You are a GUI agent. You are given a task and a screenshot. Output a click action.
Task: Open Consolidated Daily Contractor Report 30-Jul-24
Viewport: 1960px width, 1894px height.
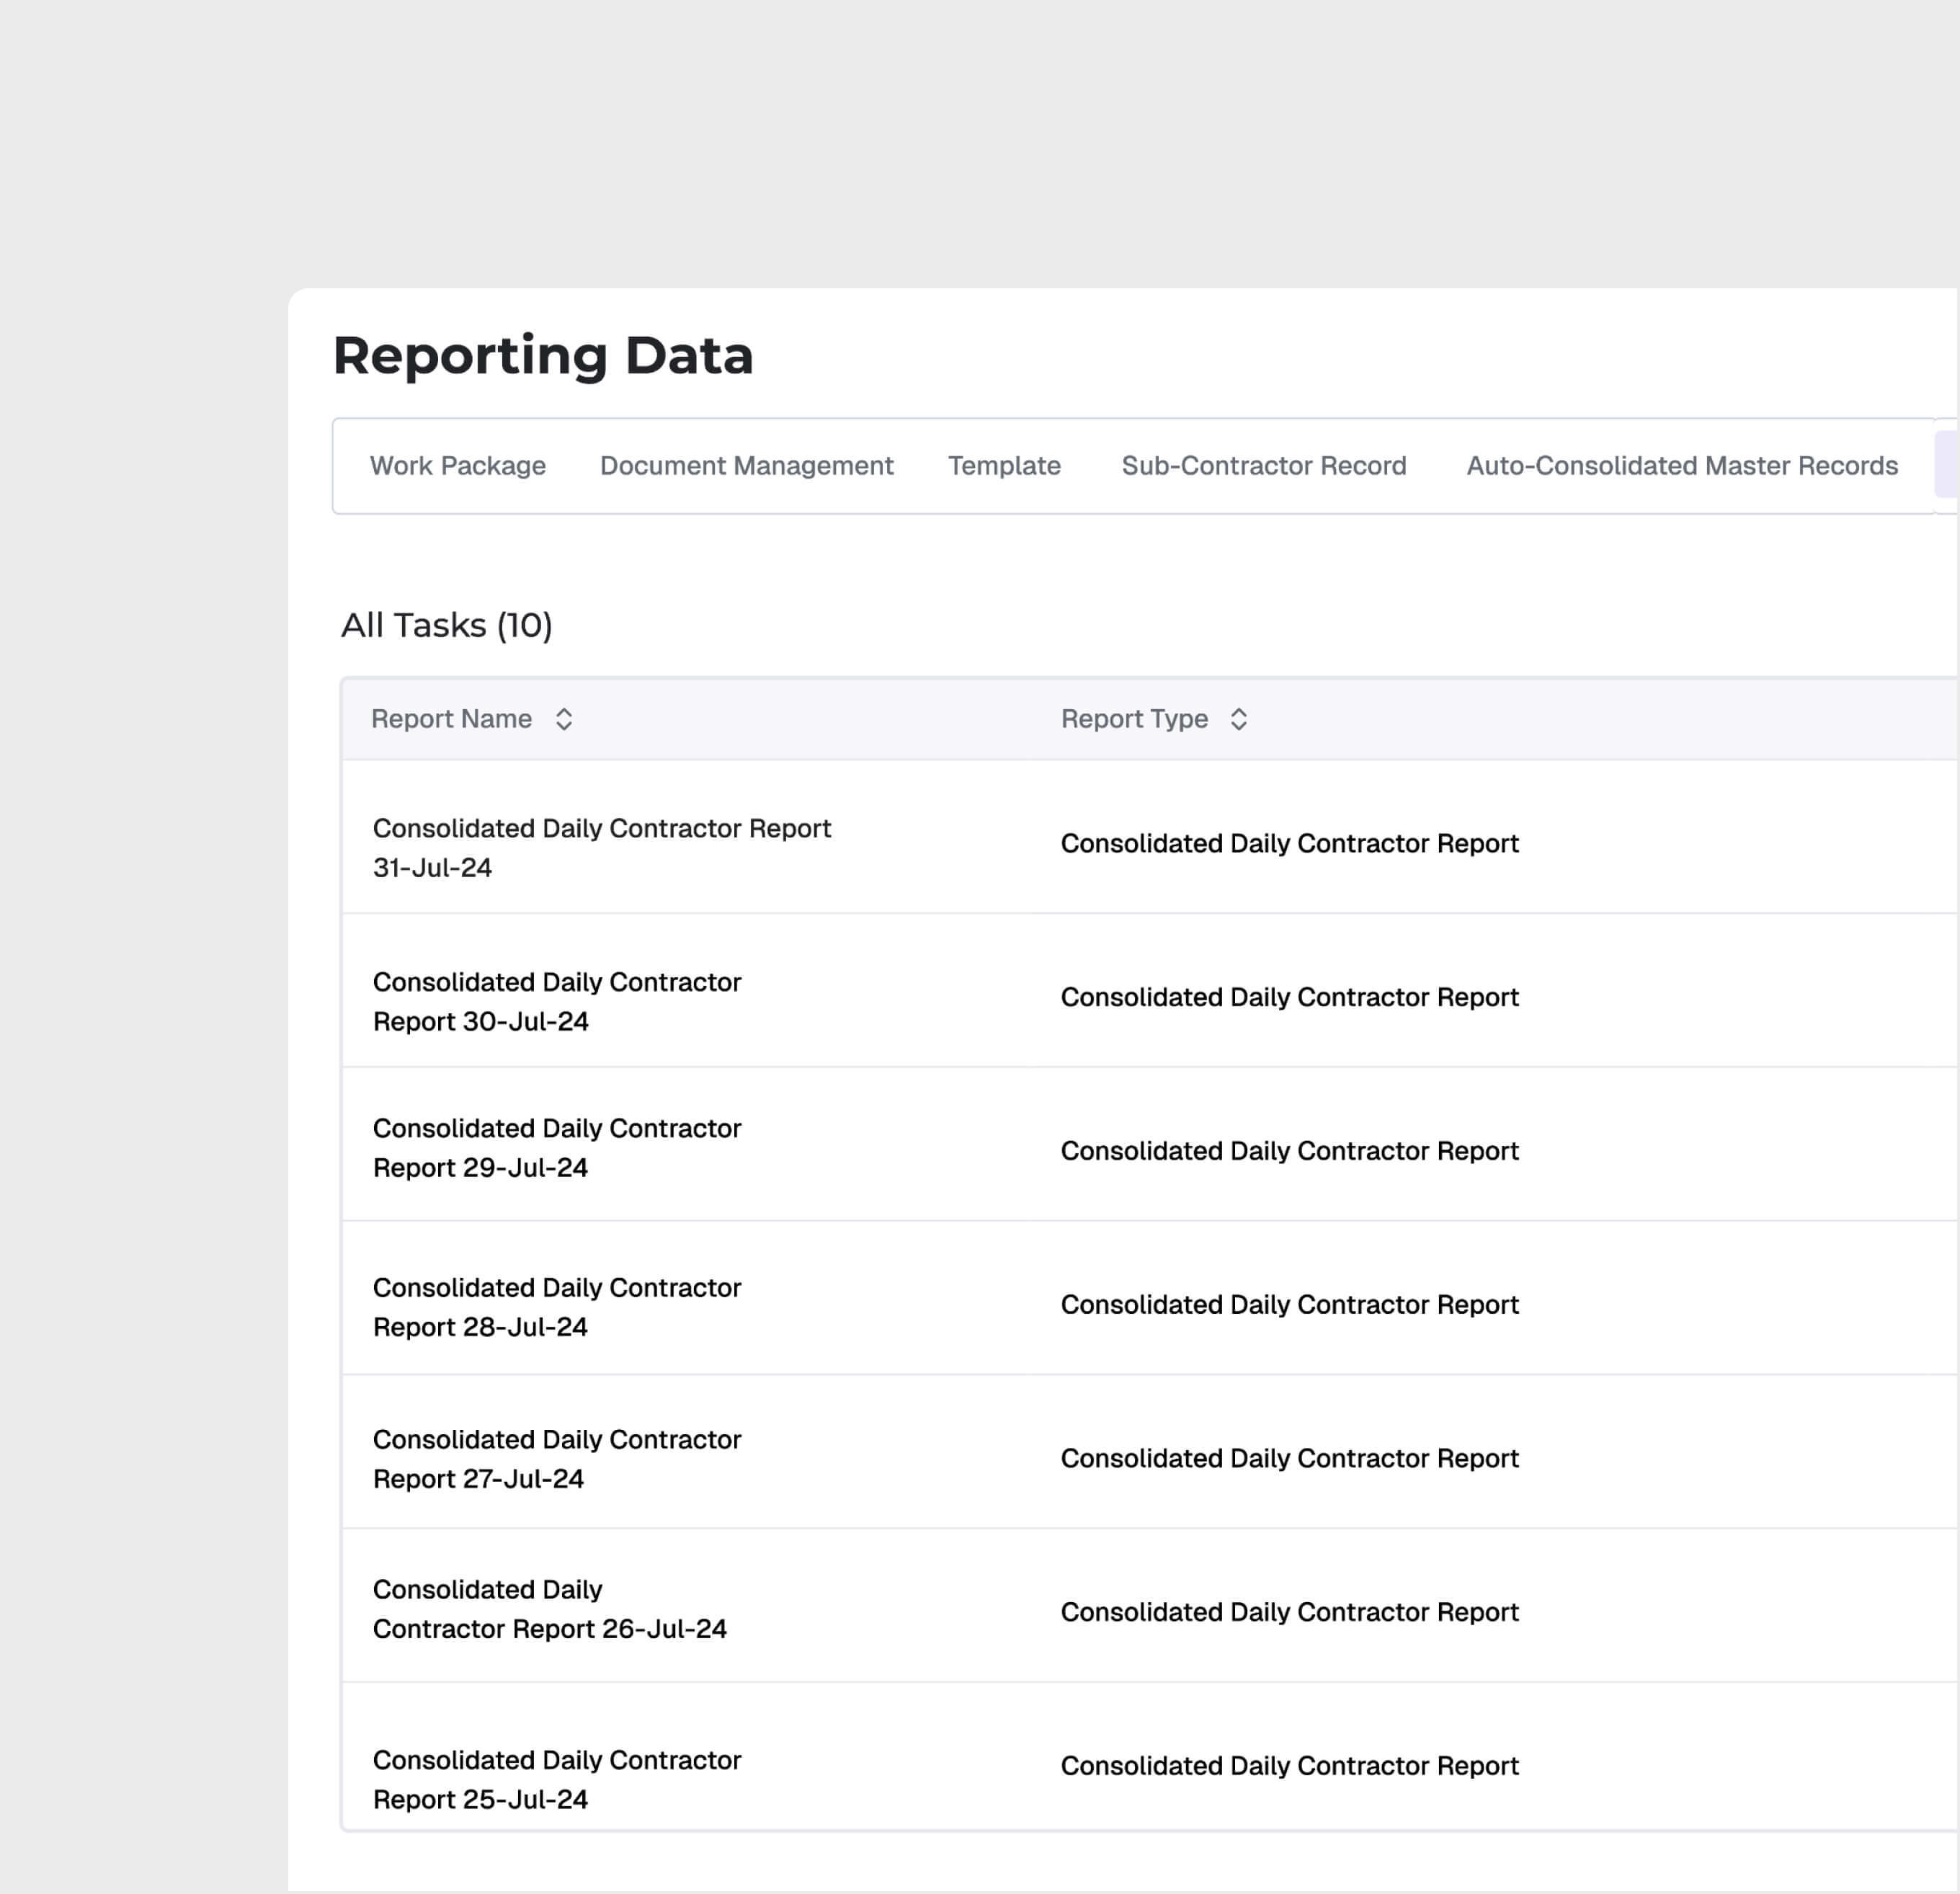557,1000
